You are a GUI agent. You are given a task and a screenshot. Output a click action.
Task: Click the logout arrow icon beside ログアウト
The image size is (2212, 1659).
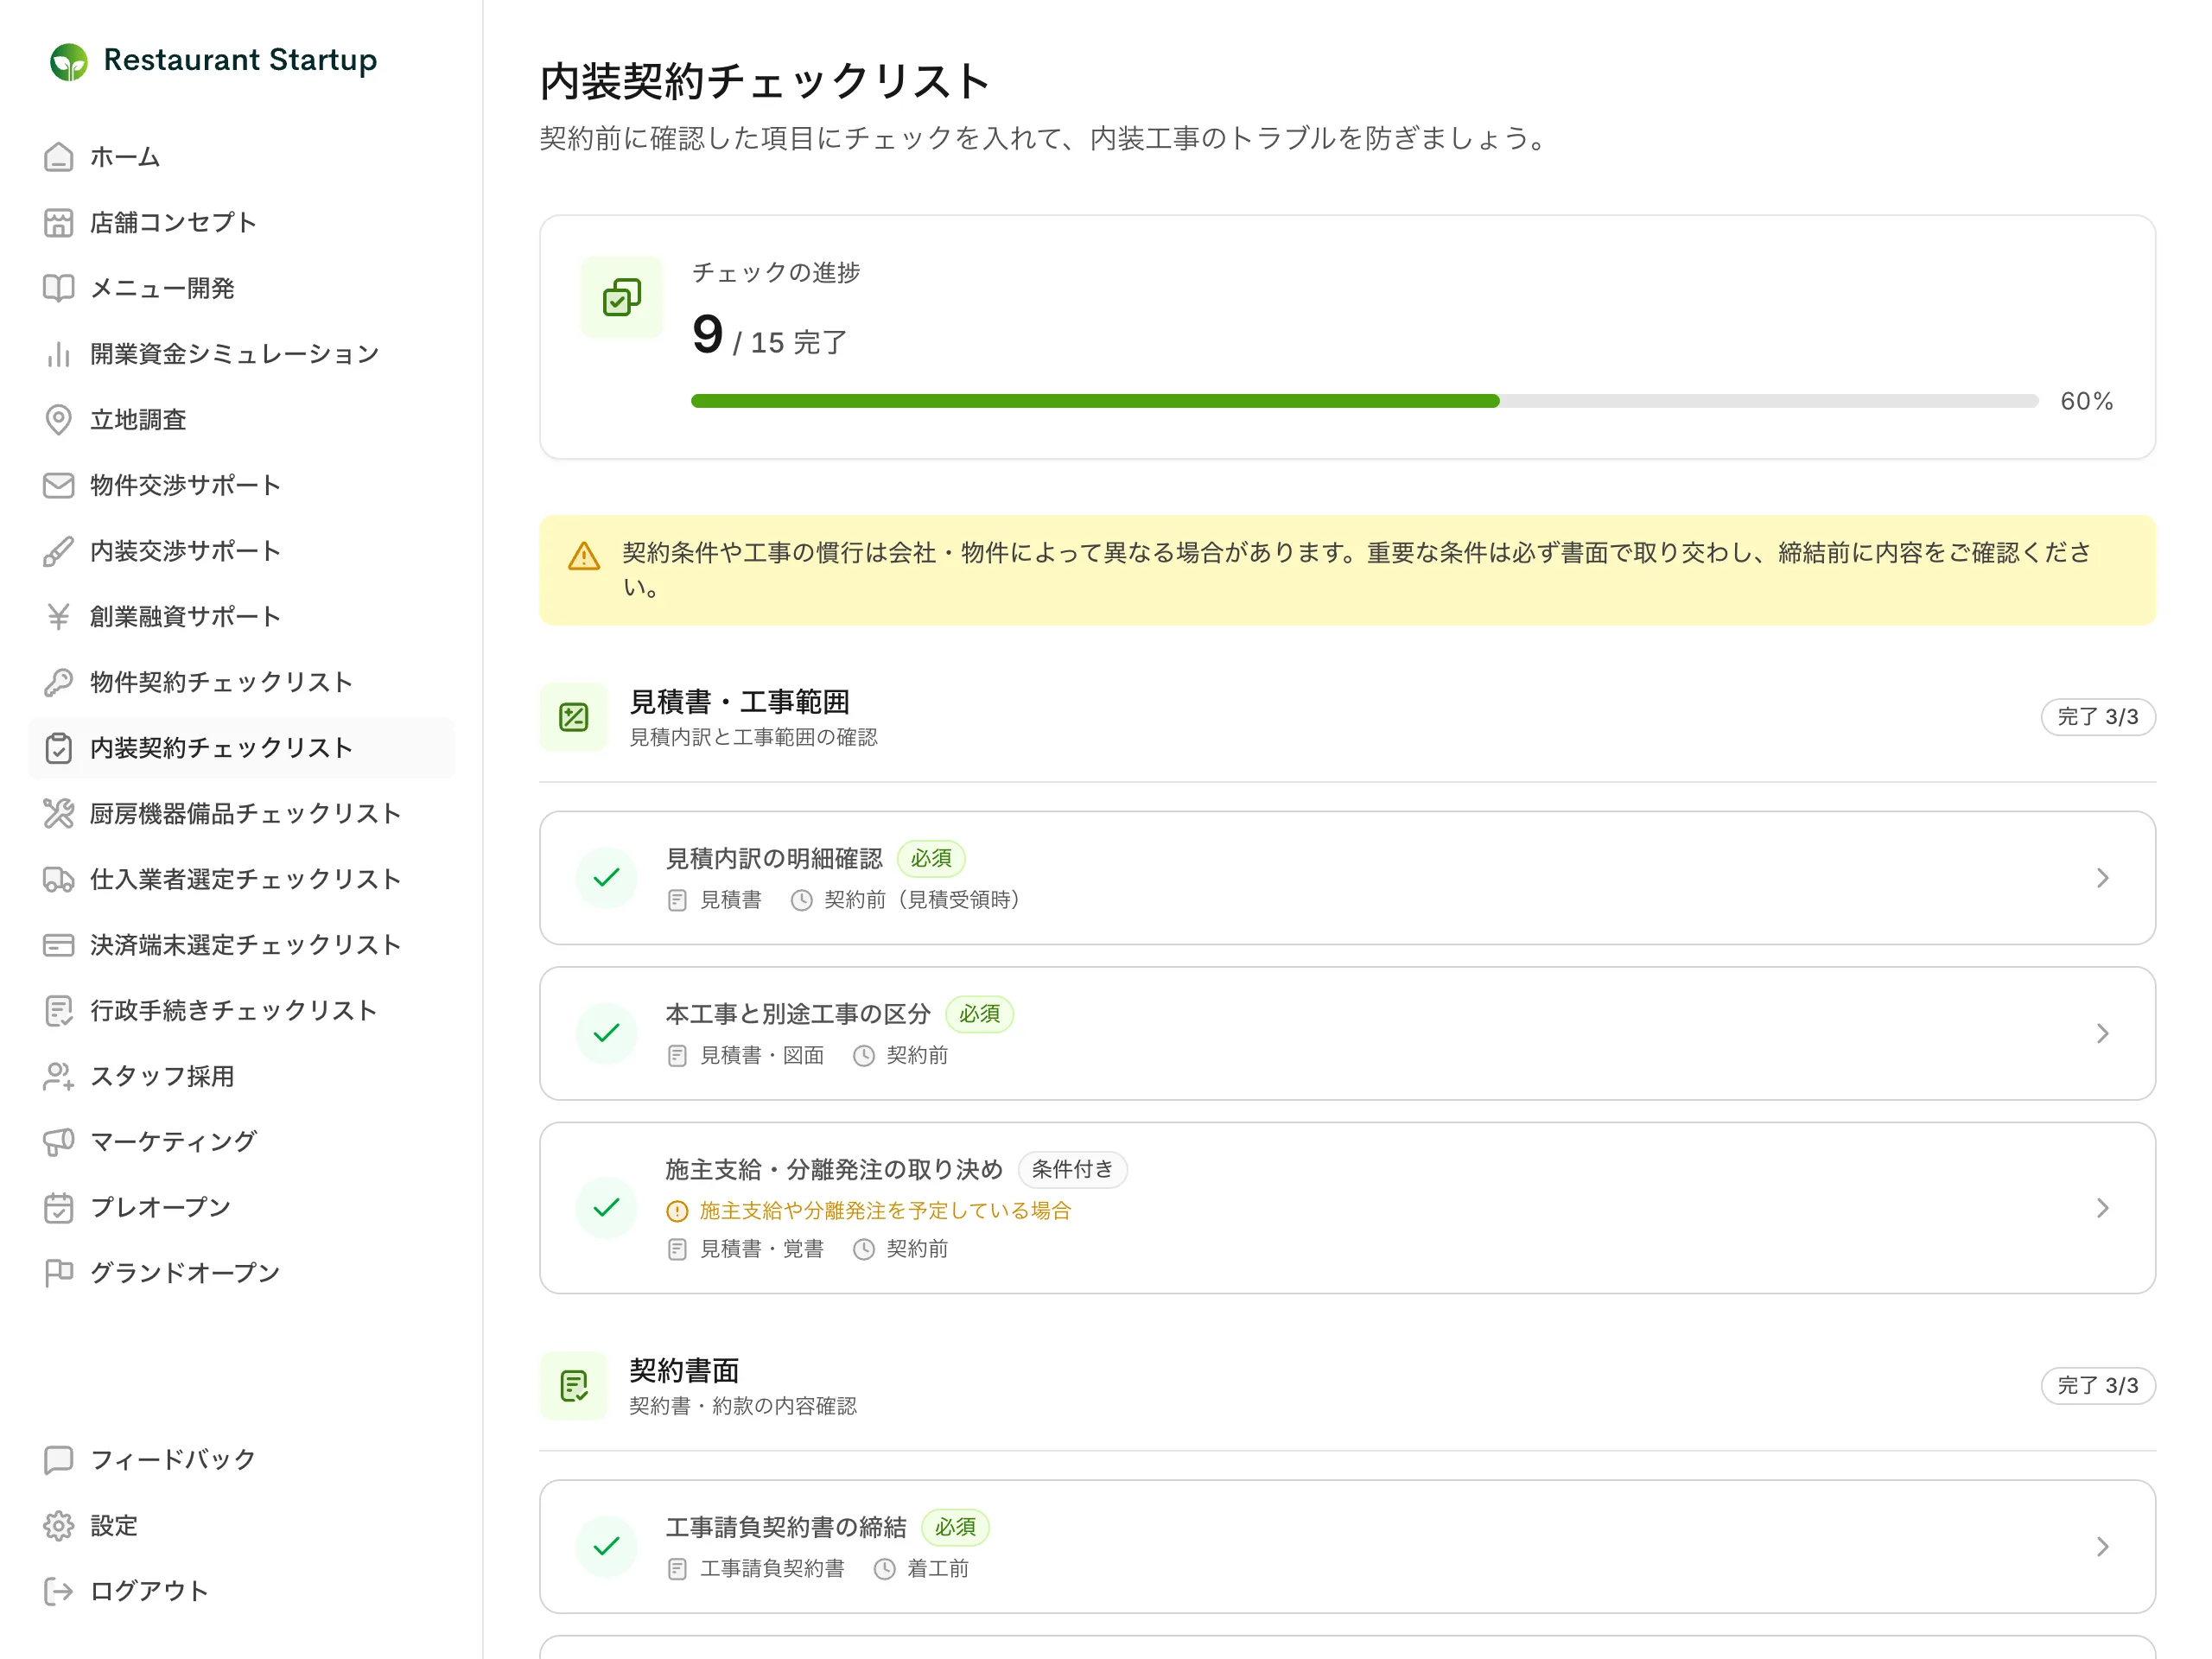pos(59,1591)
